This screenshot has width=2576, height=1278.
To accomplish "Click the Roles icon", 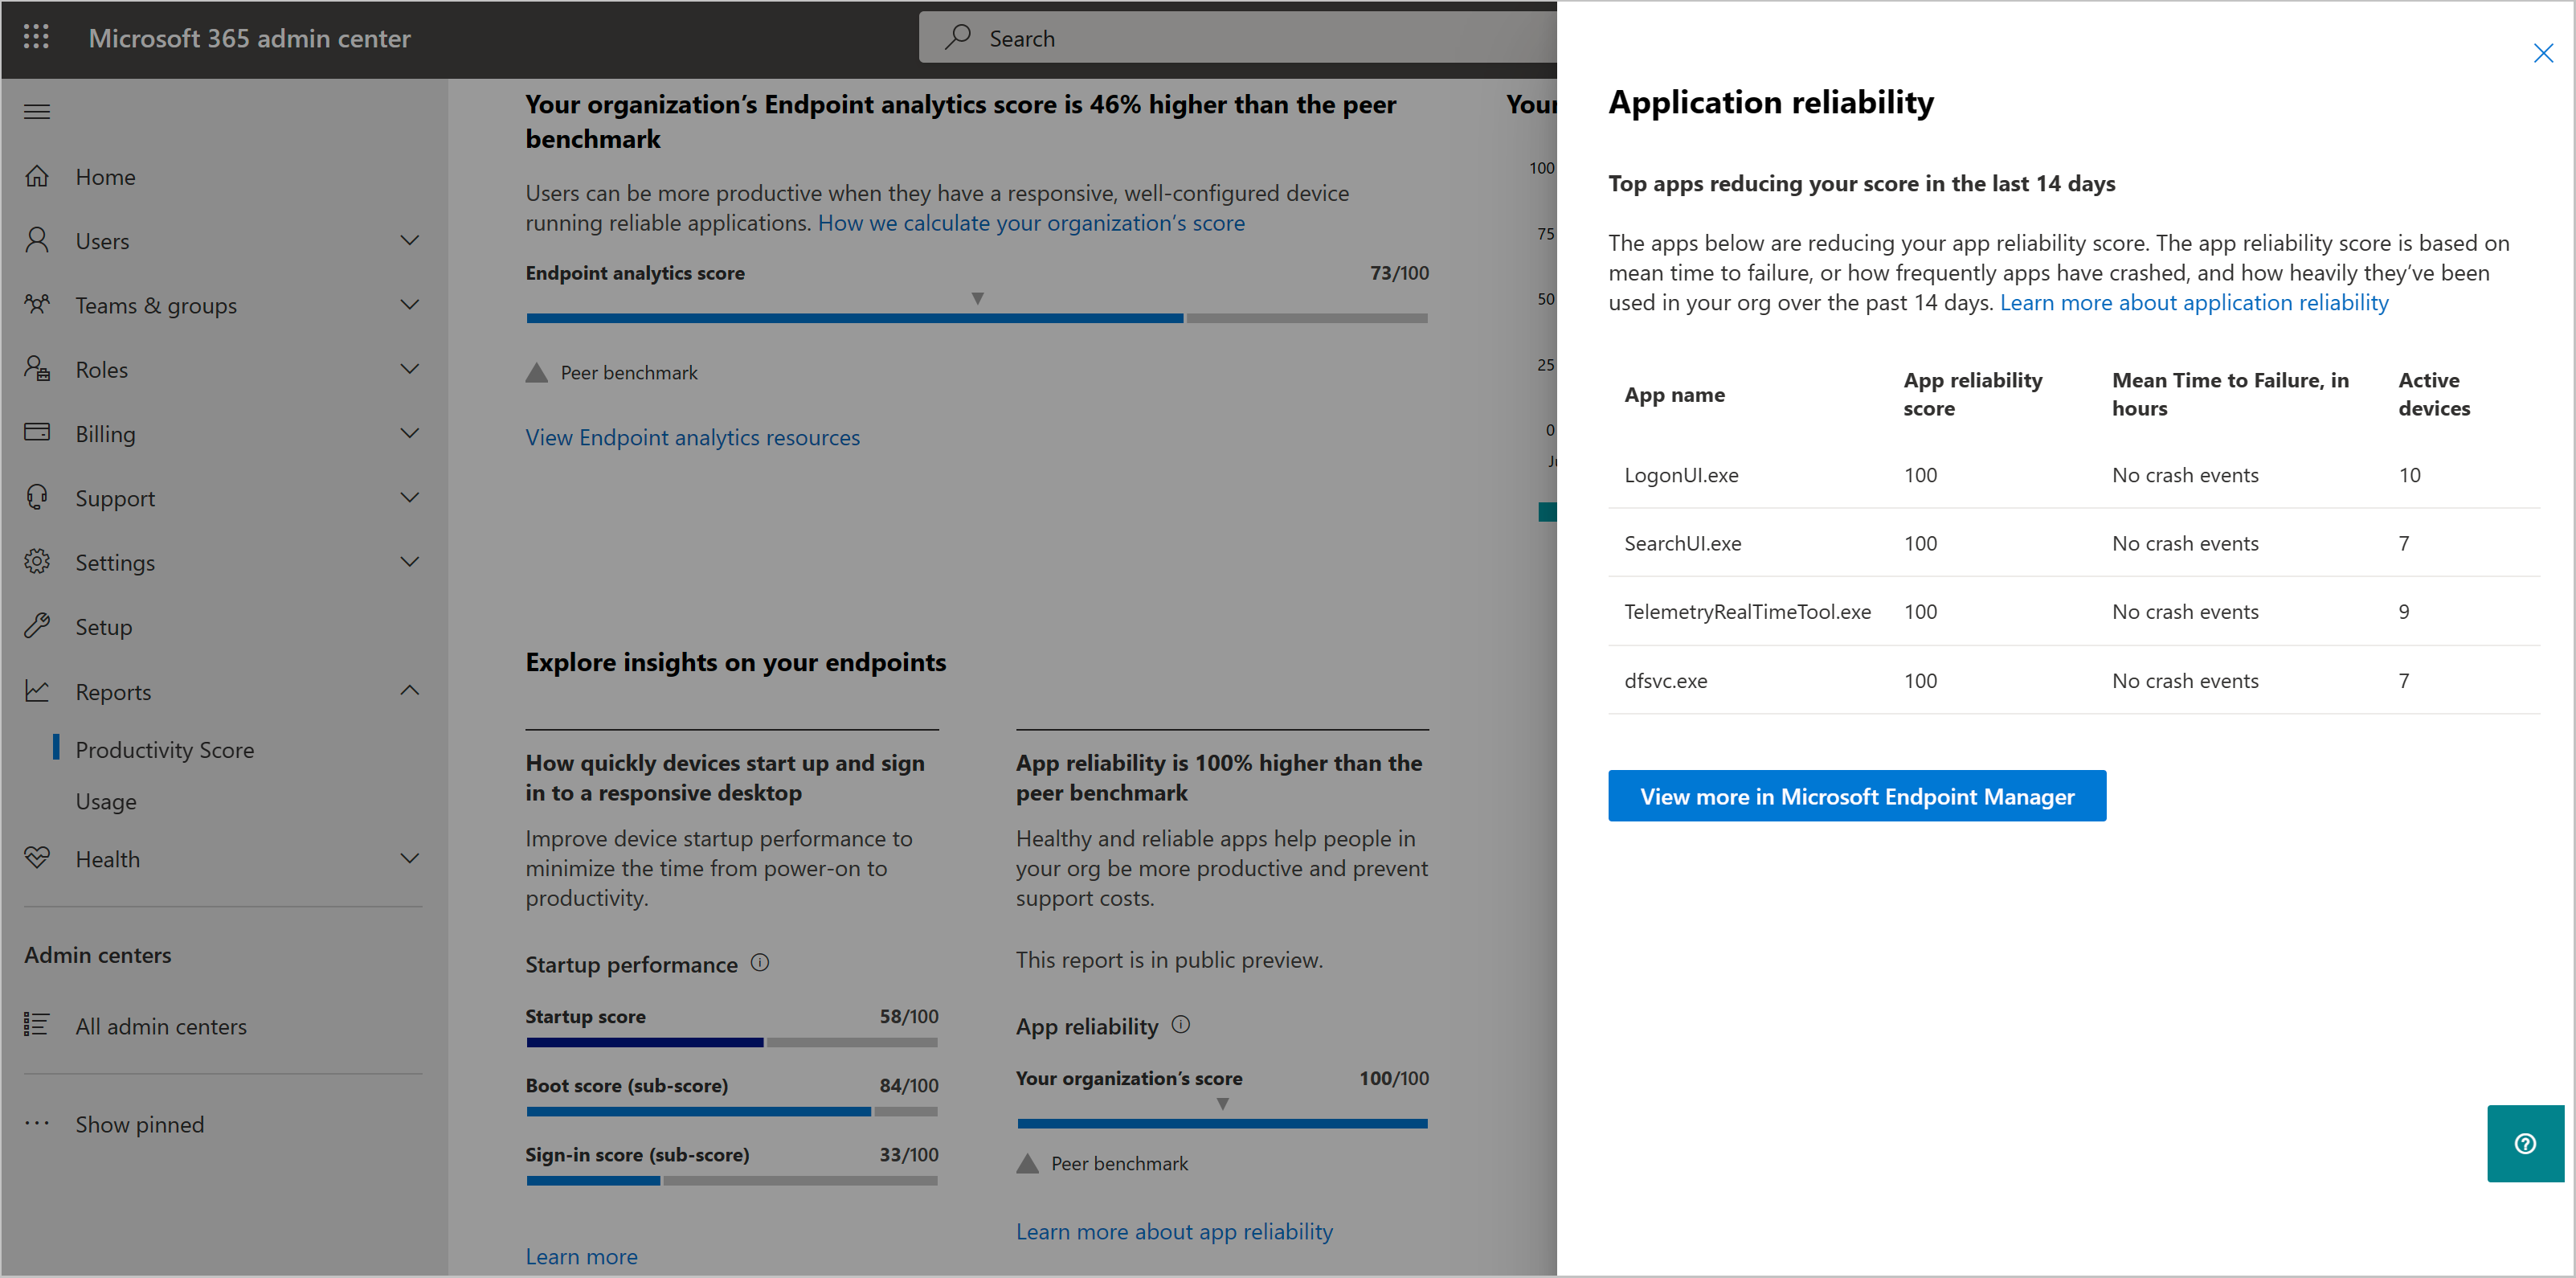I will [37, 369].
